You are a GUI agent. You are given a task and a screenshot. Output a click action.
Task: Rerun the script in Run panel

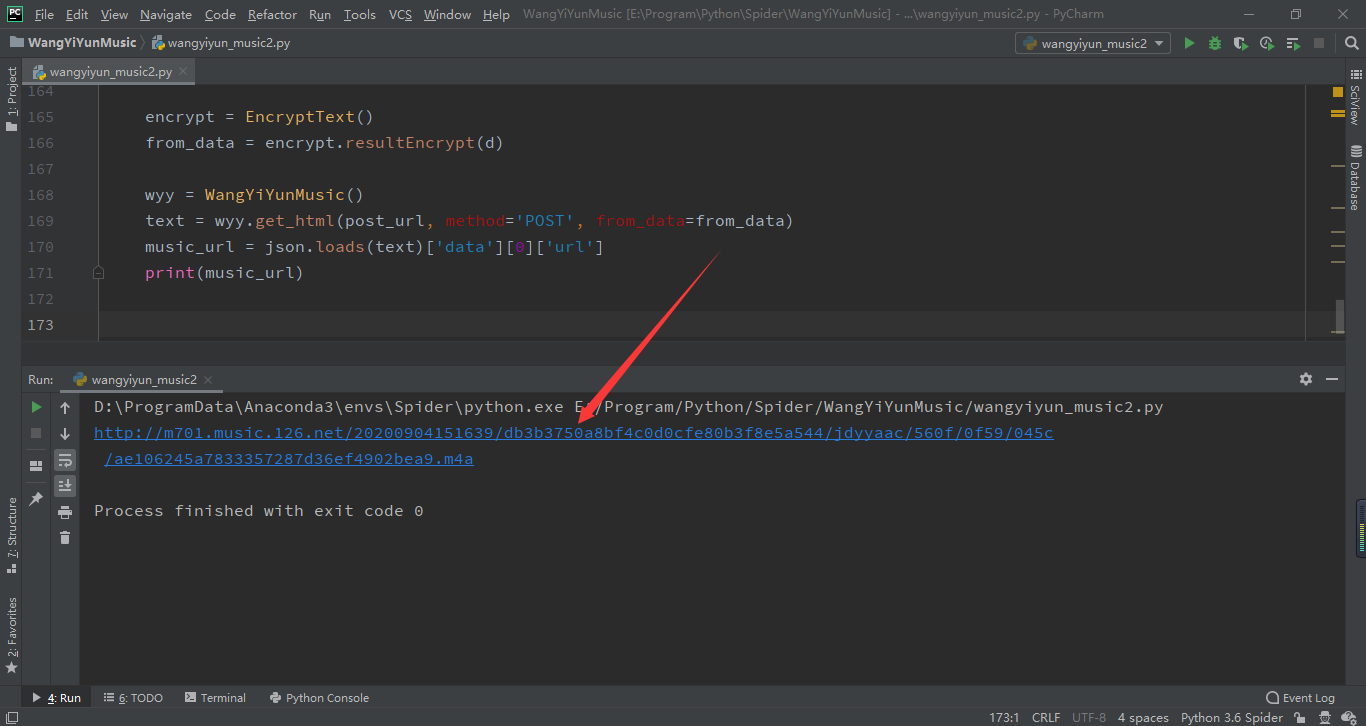coord(36,407)
